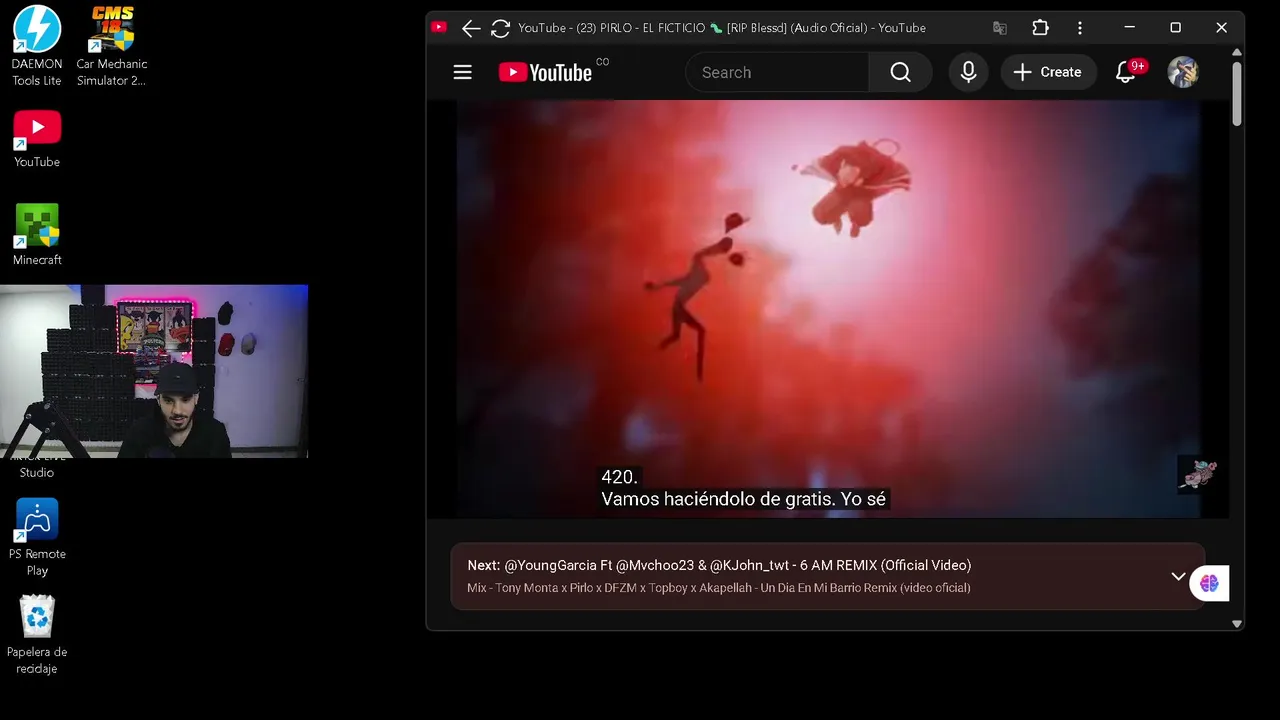1280x720 pixels.
Task: Go to YouTube home via logo
Action: click(x=545, y=72)
